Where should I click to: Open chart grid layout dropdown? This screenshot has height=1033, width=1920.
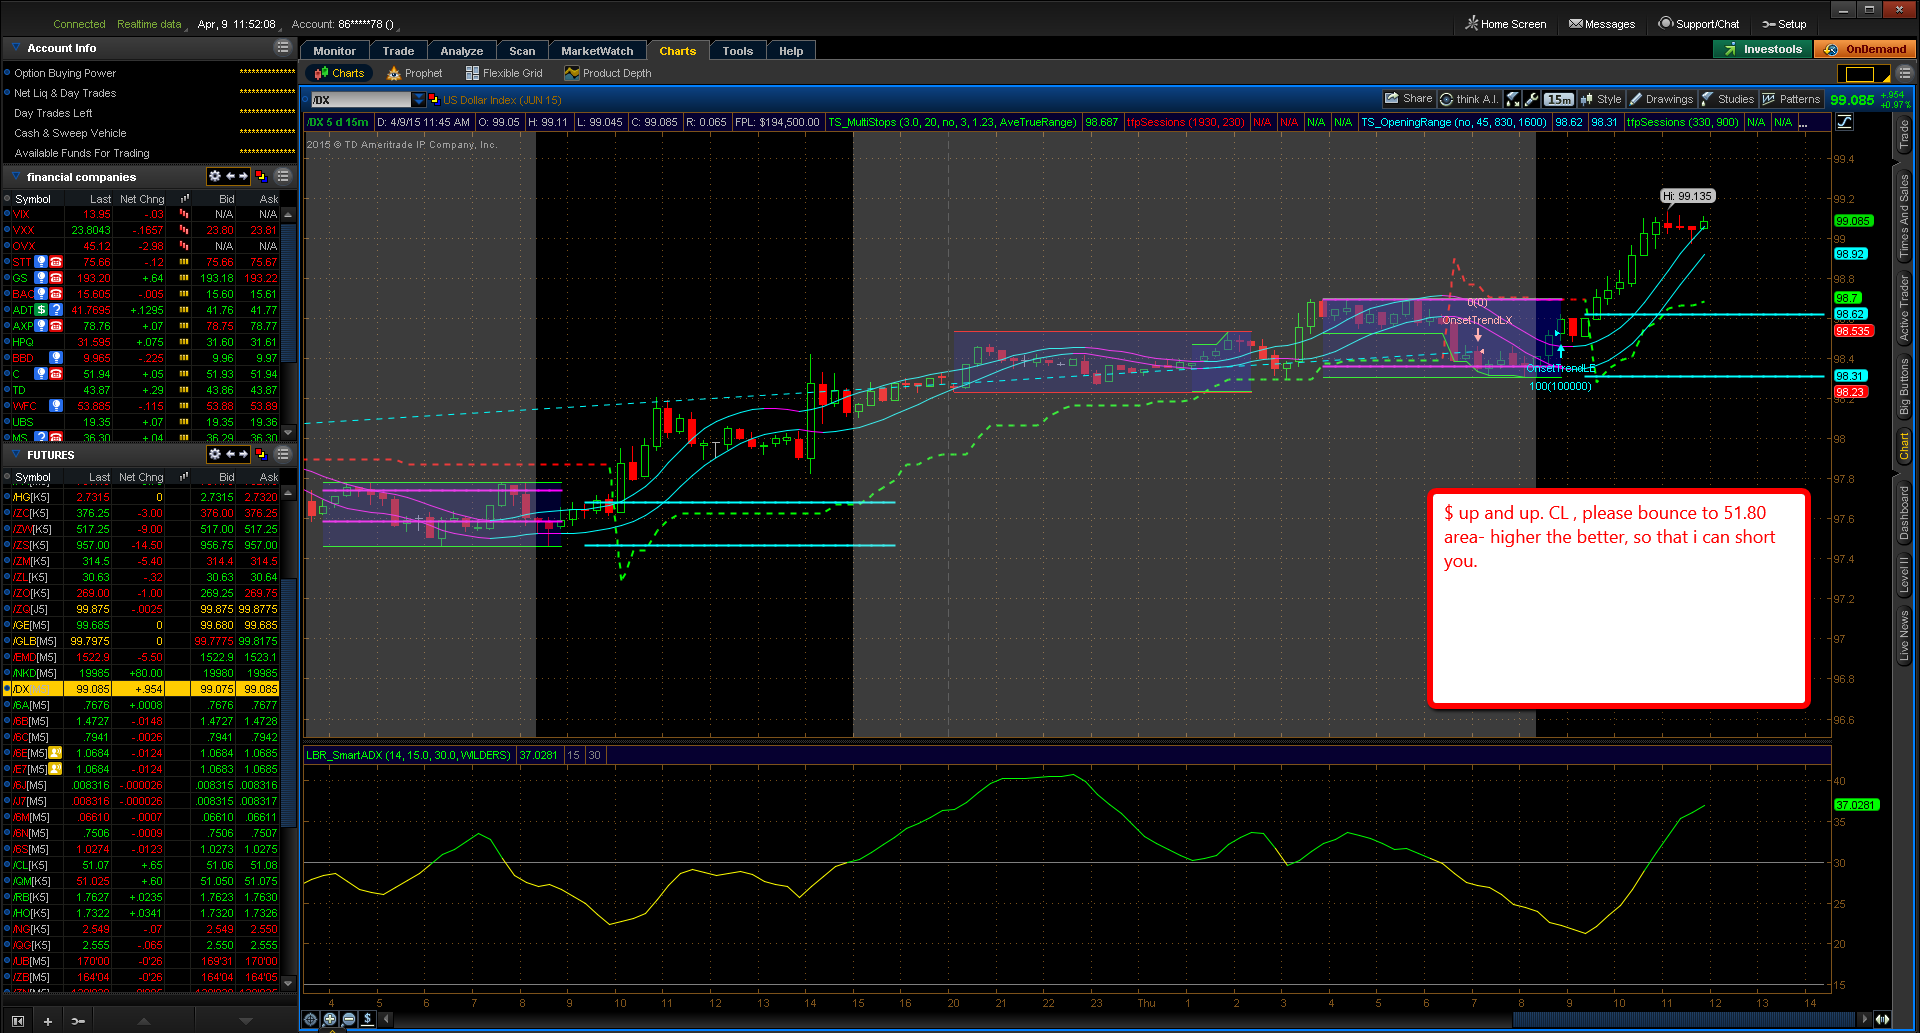click(x=1864, y=73)
